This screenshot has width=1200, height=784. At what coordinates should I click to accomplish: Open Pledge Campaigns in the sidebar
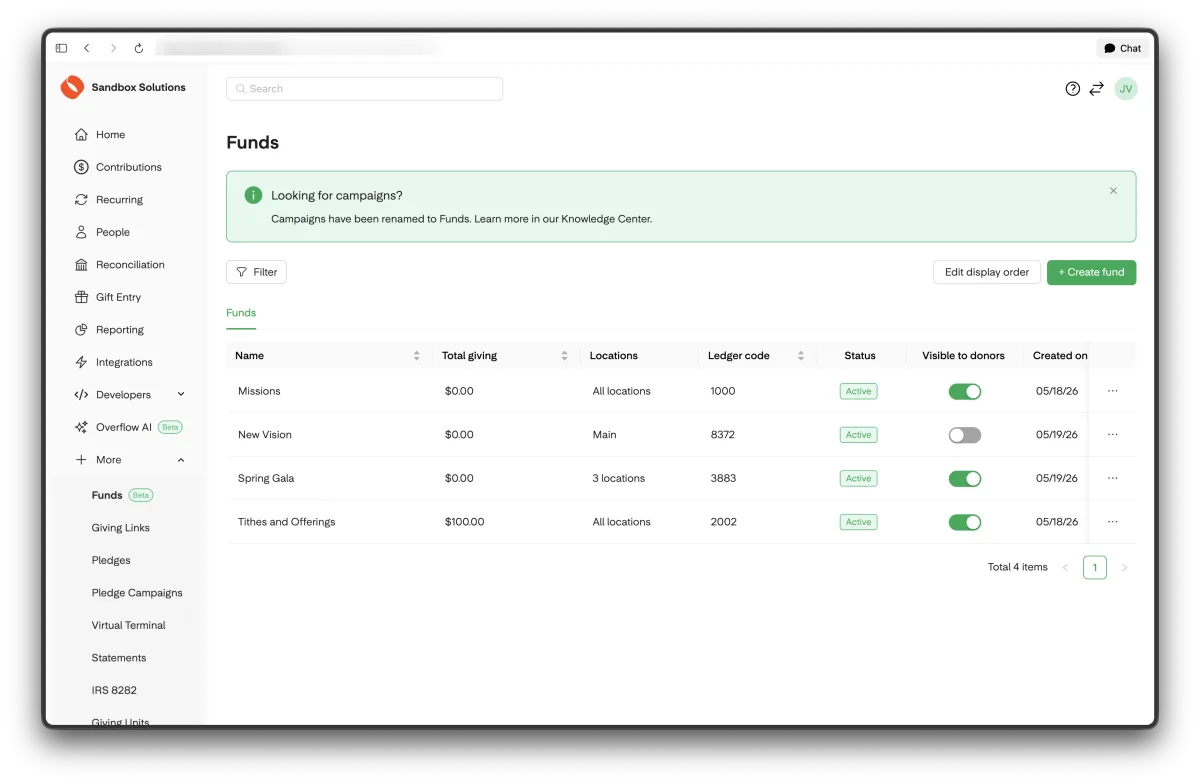click(x=137, y=593)
